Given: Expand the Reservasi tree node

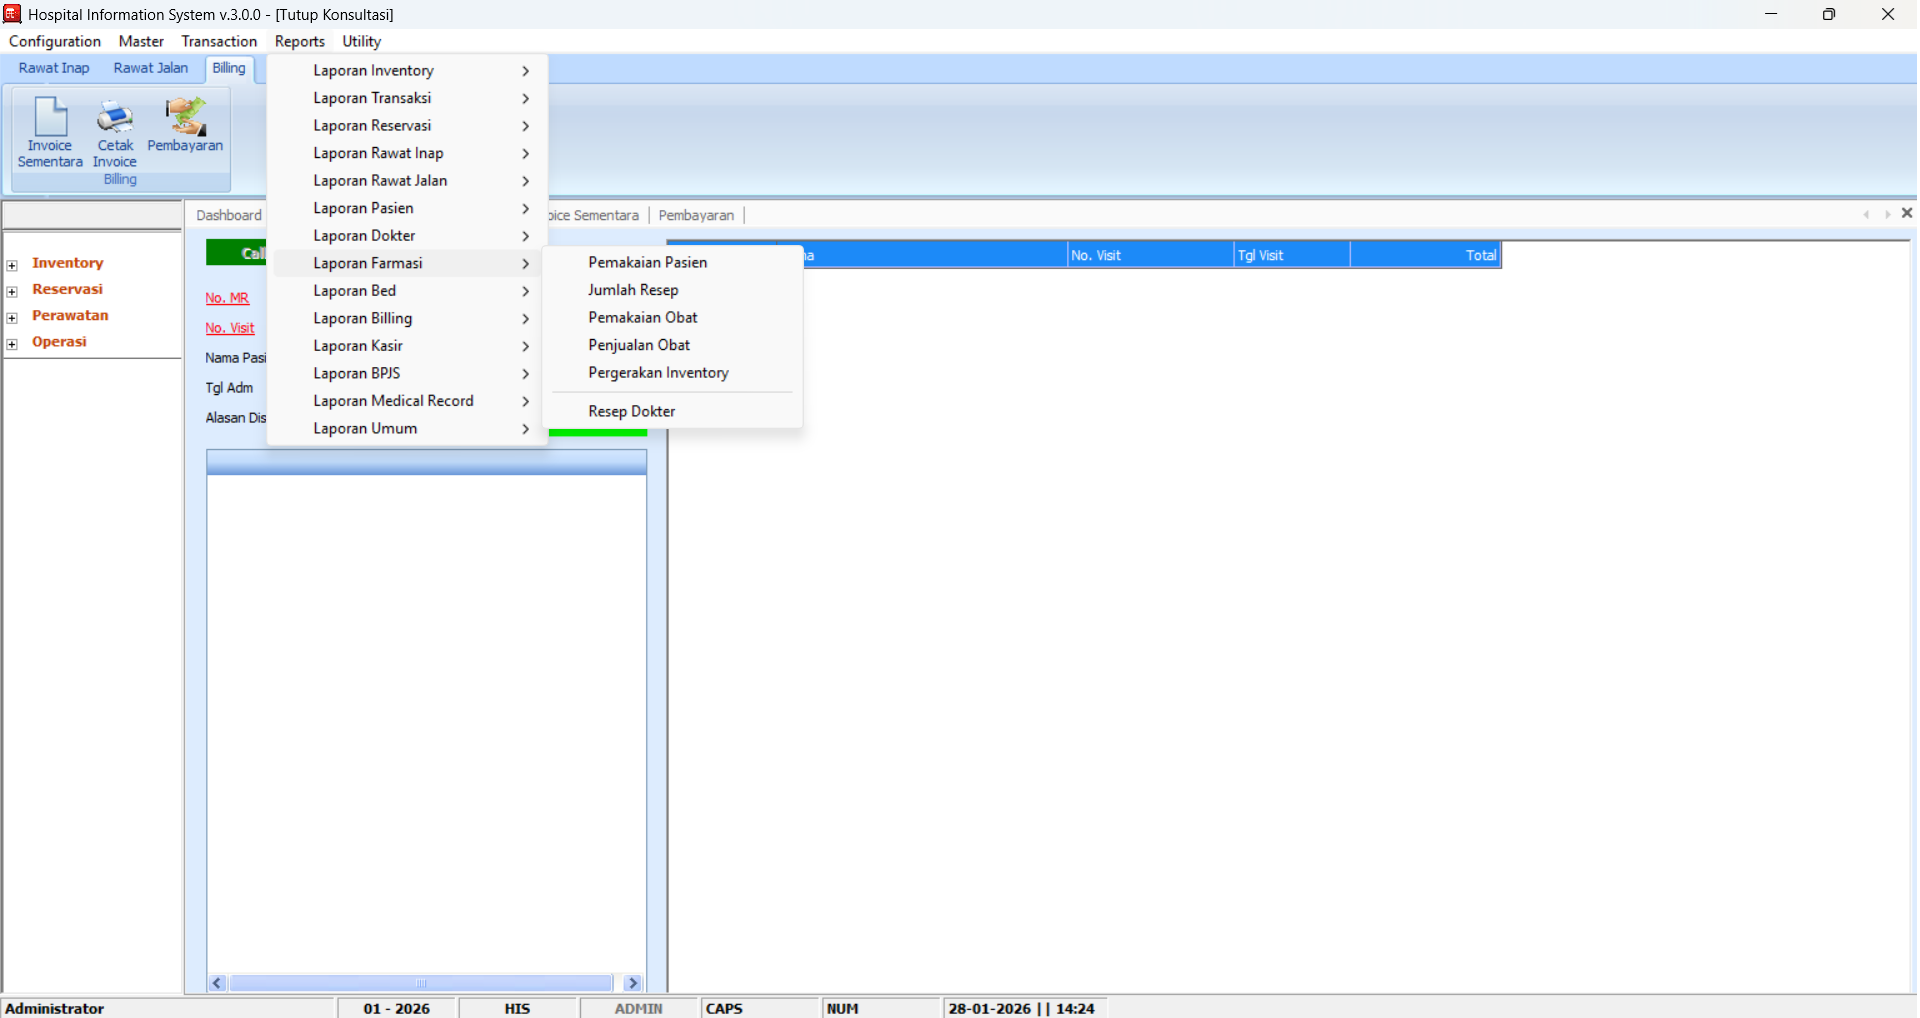Looking at the screenshot, I should pyautogui.click(x=12, y=291).
